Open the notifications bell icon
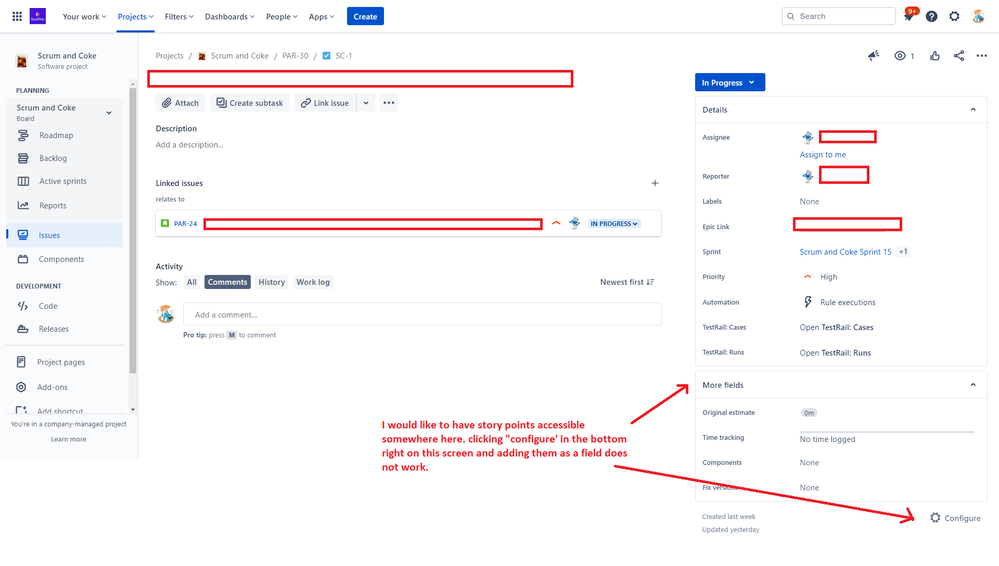Image resolution: width=999 pixels, height=566 pixels. [x=909, y=16]
